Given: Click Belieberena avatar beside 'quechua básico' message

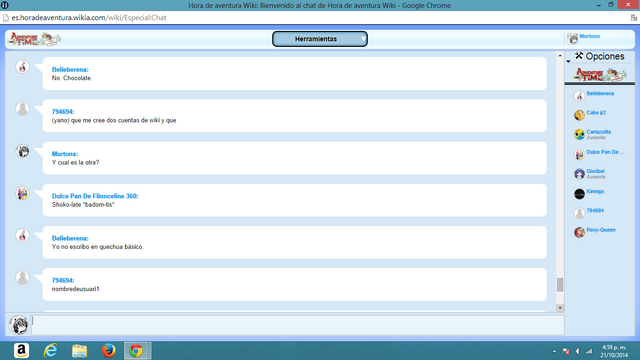Looking at the screenshot, I should pos(22,235).
